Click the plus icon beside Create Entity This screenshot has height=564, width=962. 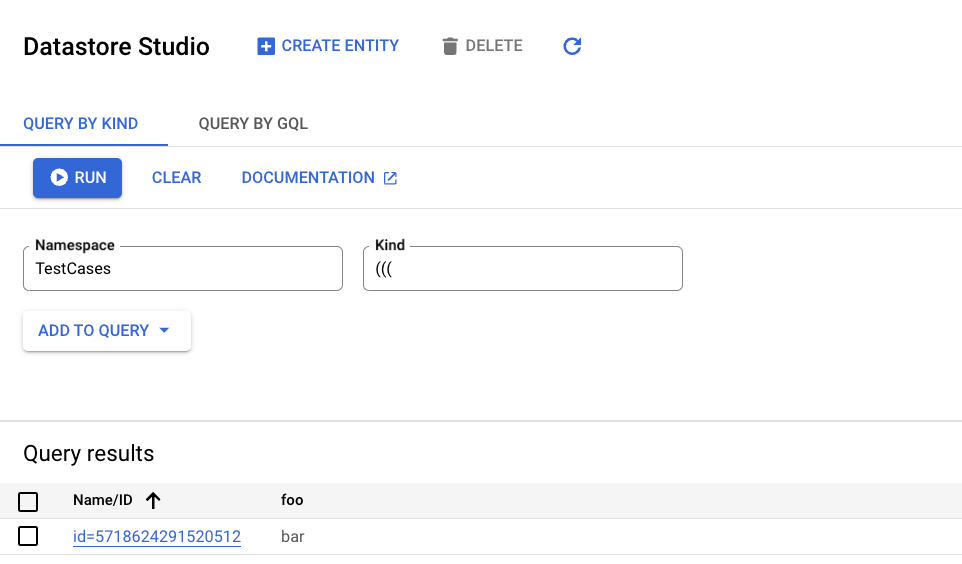click(x=266, y=46)
